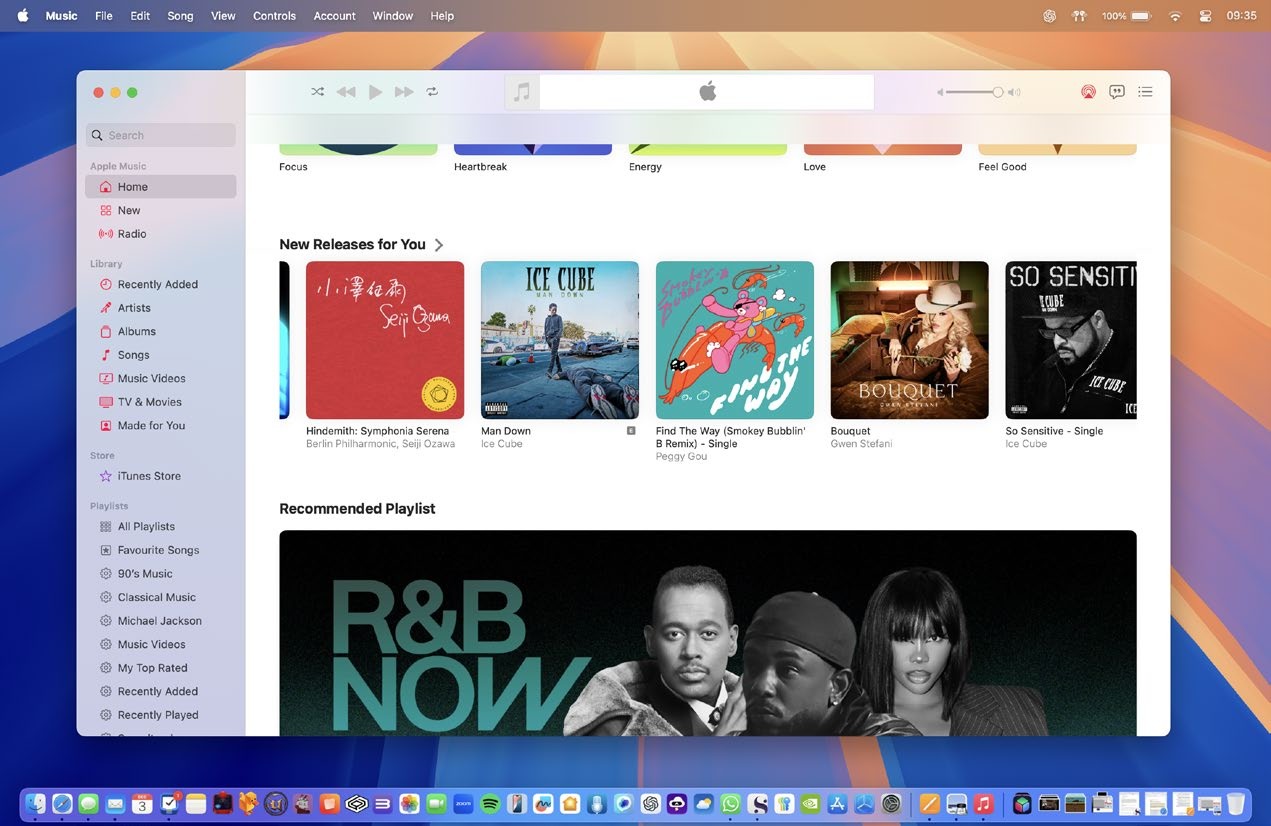Open the Music app menu
The height and width of the screenshot is (826, 1271).
tap(61, 16)
